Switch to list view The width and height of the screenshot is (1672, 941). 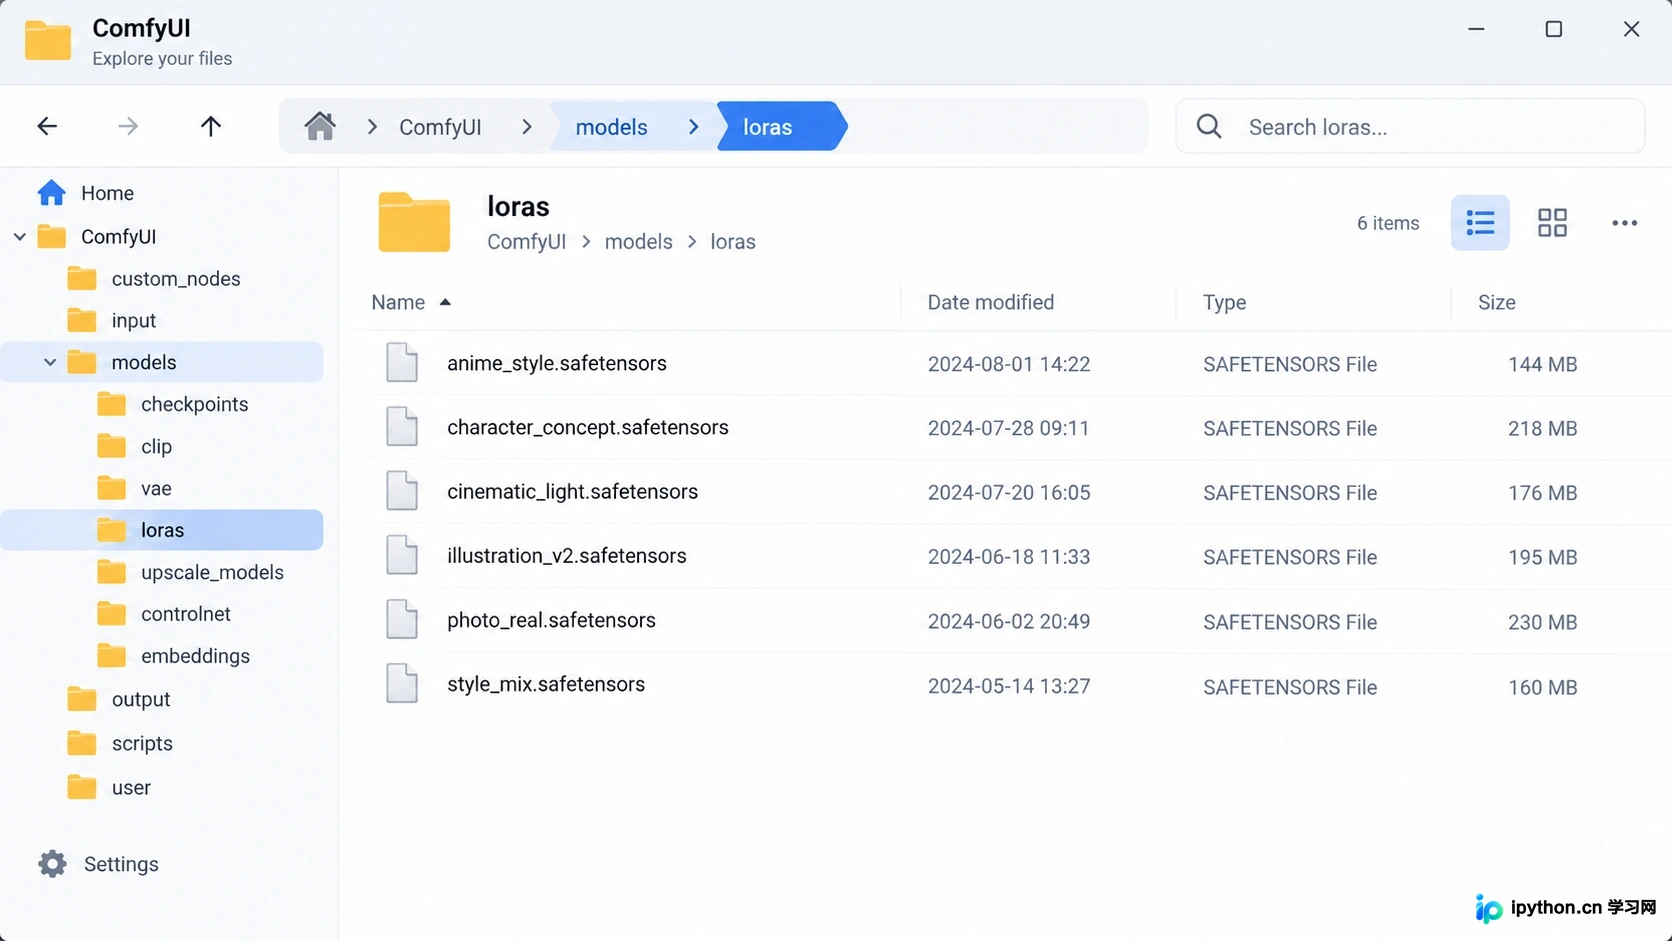click(1480, 222)
